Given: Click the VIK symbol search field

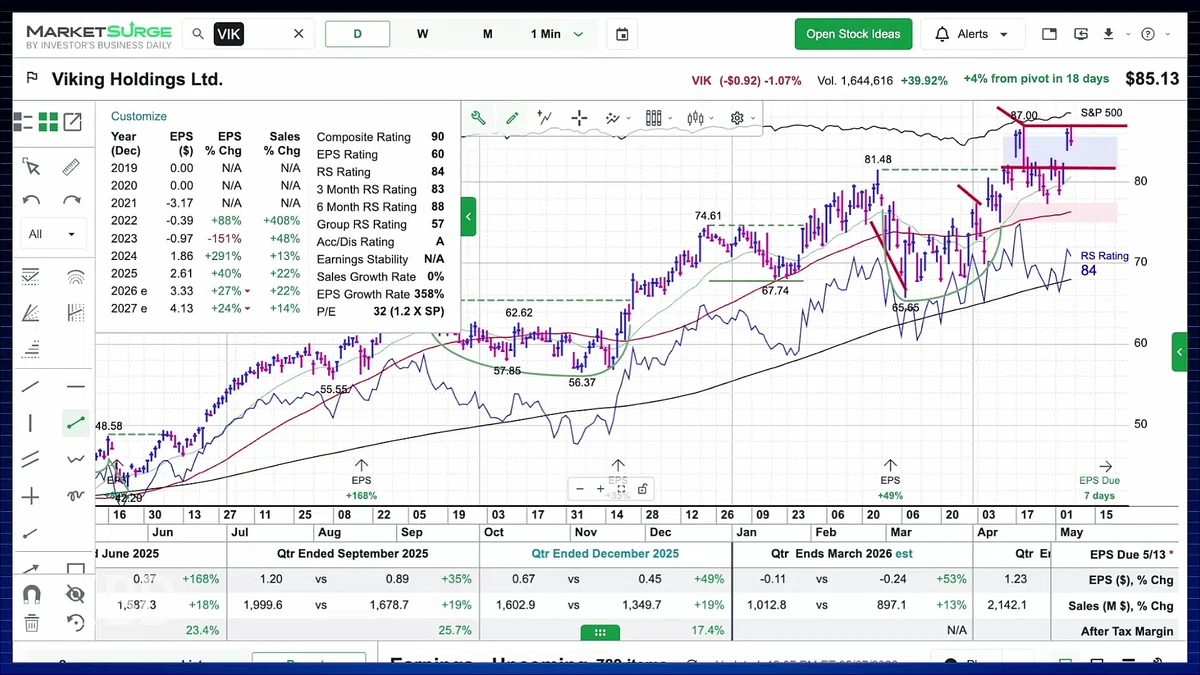Looking at the screenshot, I should (250, 34).
